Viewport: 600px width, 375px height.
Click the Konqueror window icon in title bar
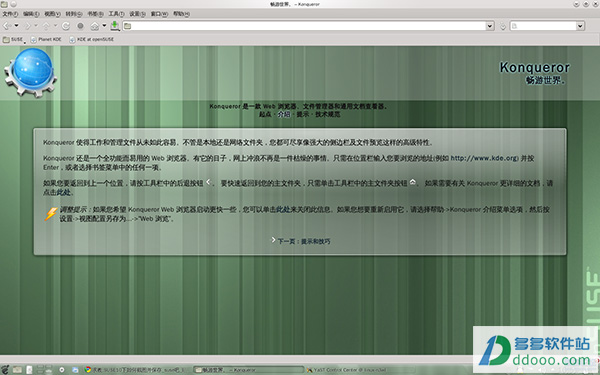4,4
